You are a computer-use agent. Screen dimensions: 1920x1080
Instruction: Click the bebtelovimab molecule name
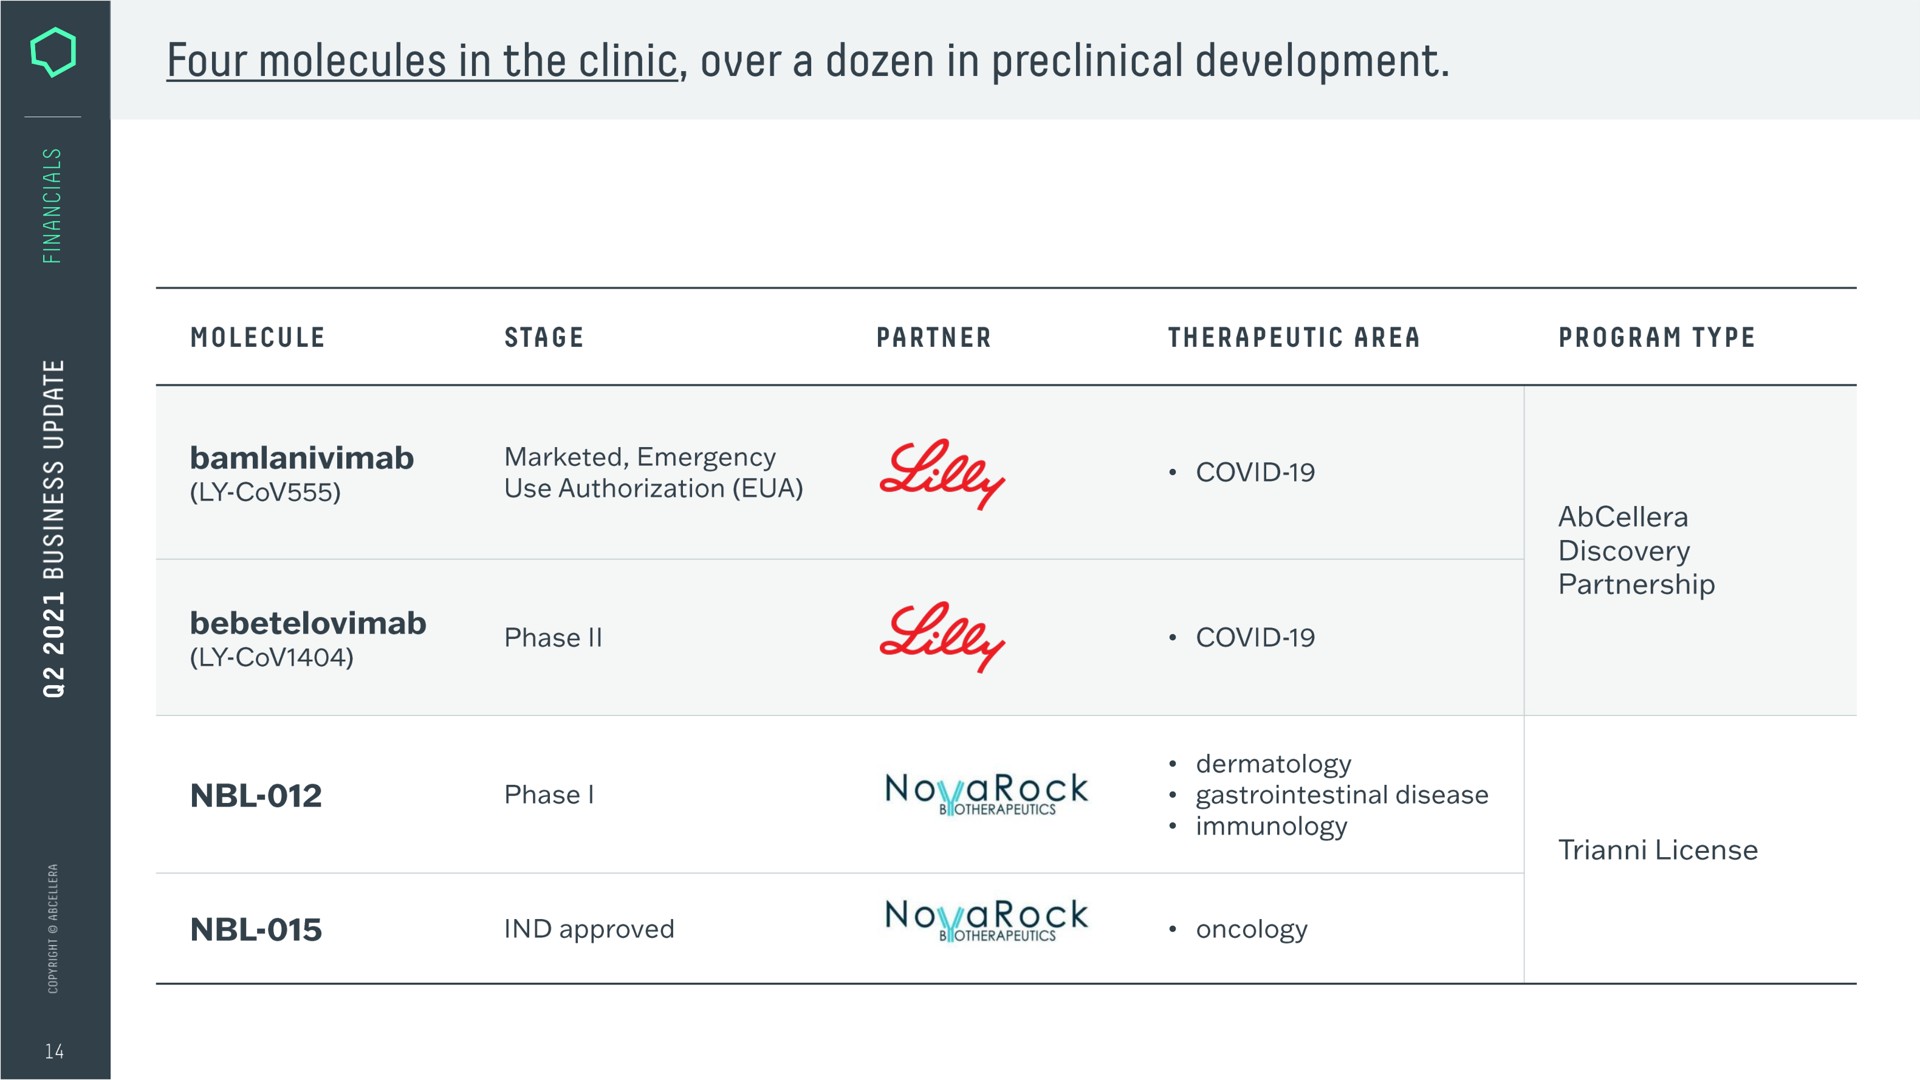308,622
